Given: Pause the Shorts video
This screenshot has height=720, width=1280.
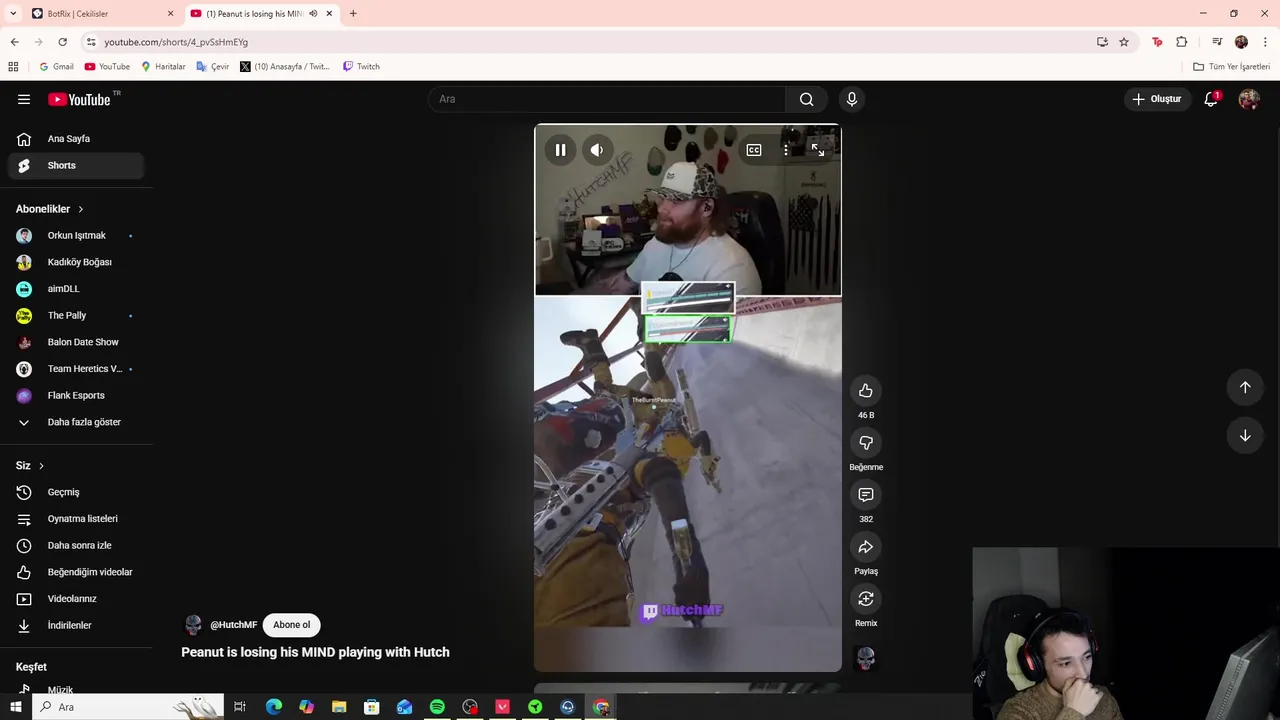Looking at the screenshot, I should [x=560, y=150].
